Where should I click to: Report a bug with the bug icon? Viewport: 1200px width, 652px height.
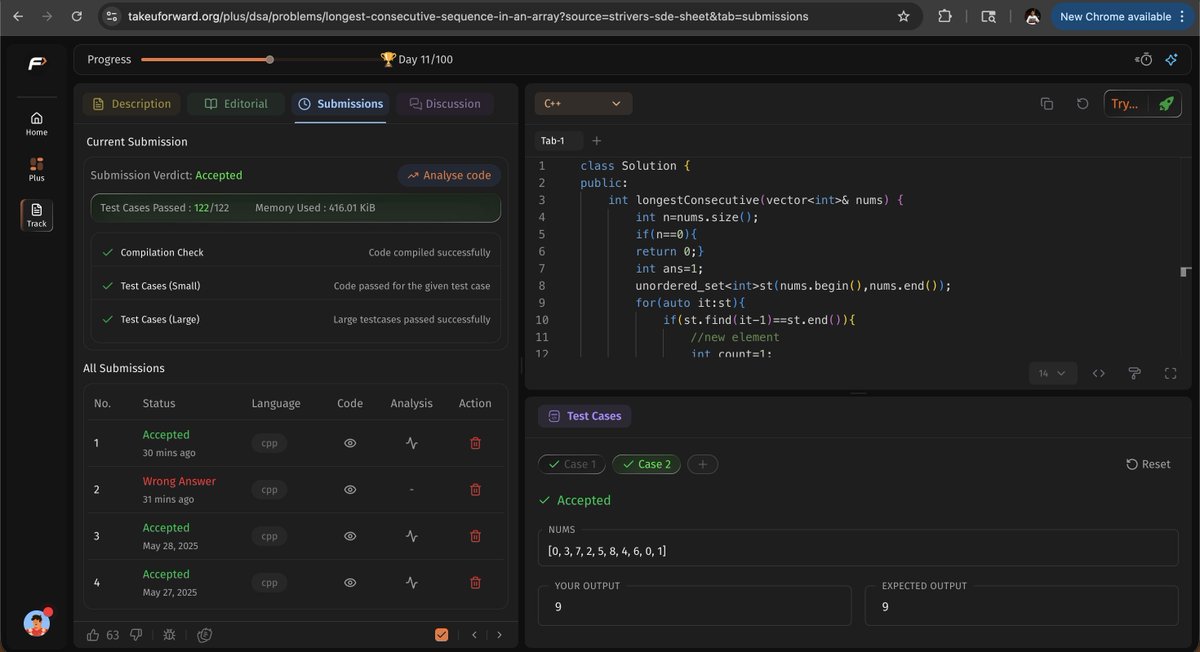tap(169, 634)
